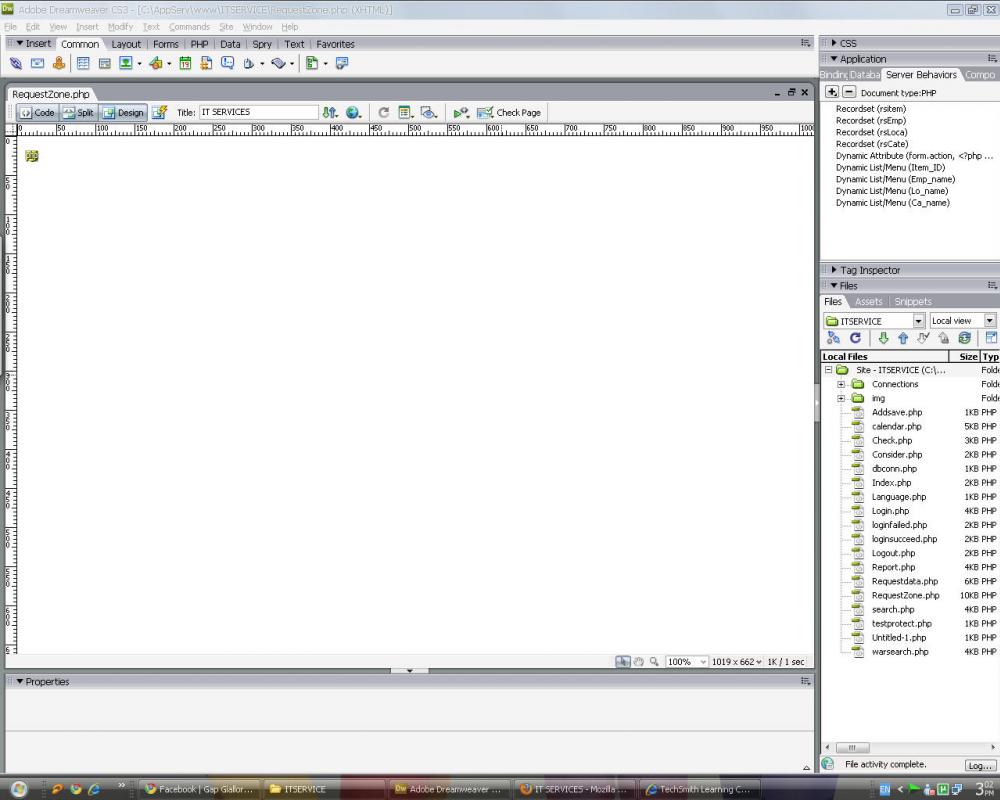Viewport: 1000px width, 800px height.
Task: Click the Hyperlink insert icon
Action: click(16, 63)
